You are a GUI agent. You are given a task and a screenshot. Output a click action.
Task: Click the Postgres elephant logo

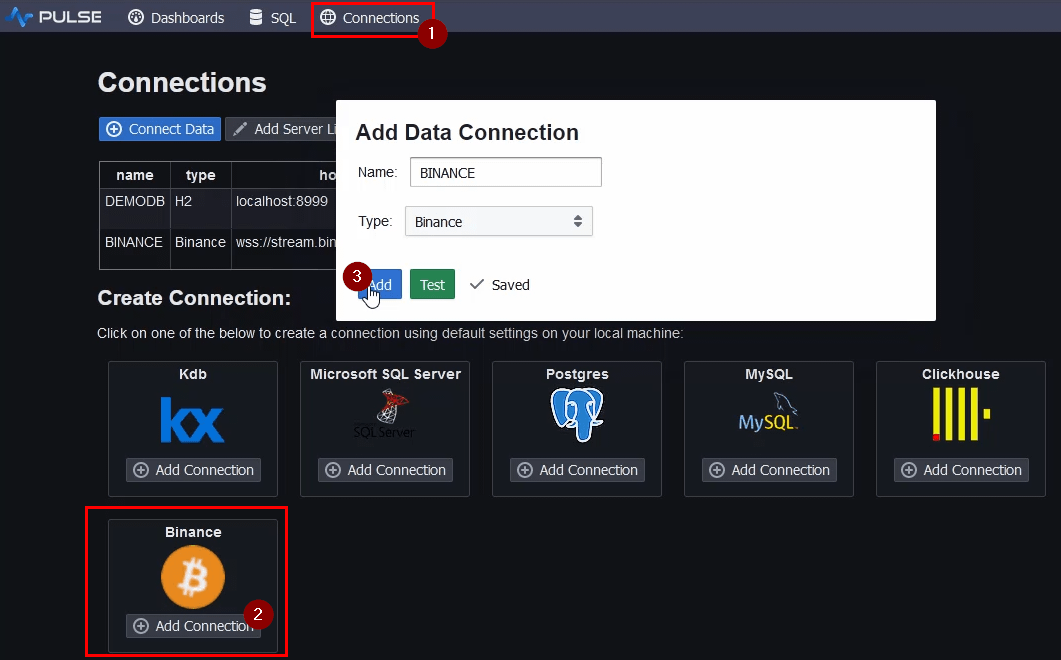[577, 414]
